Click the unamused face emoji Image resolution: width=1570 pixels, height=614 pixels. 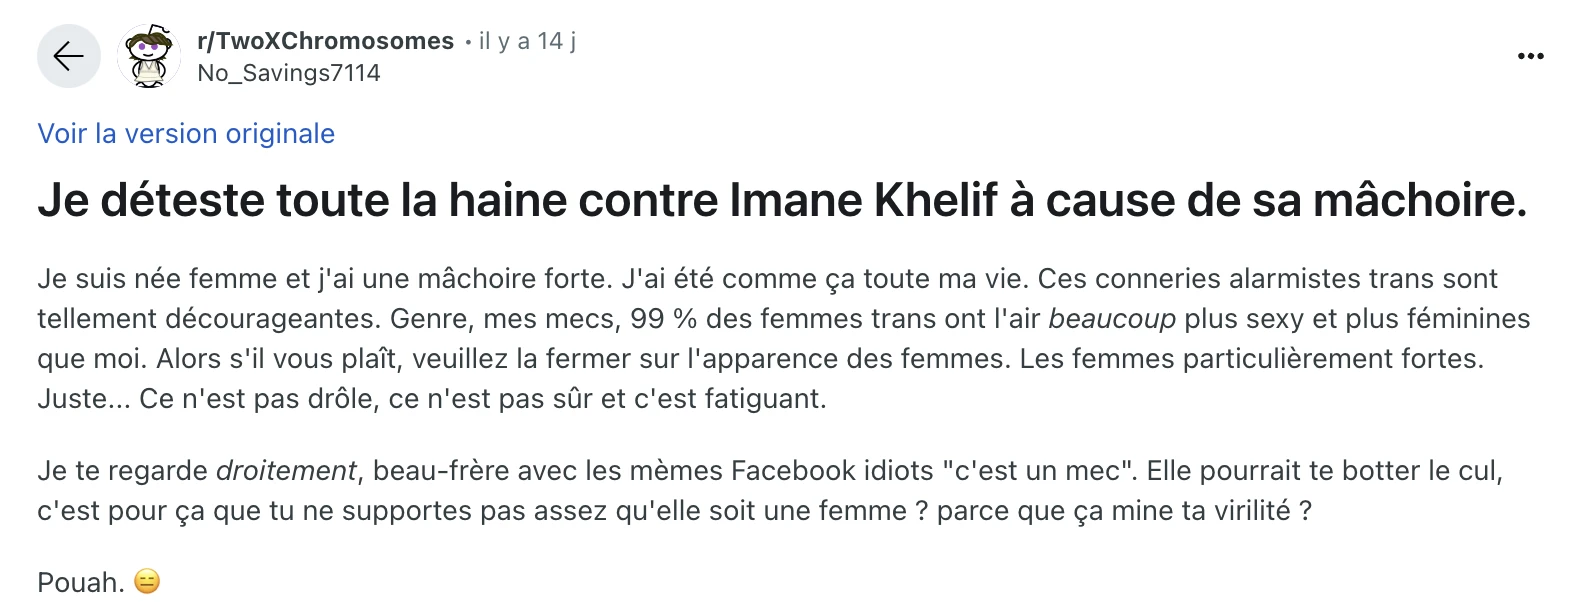pos(147,582)
